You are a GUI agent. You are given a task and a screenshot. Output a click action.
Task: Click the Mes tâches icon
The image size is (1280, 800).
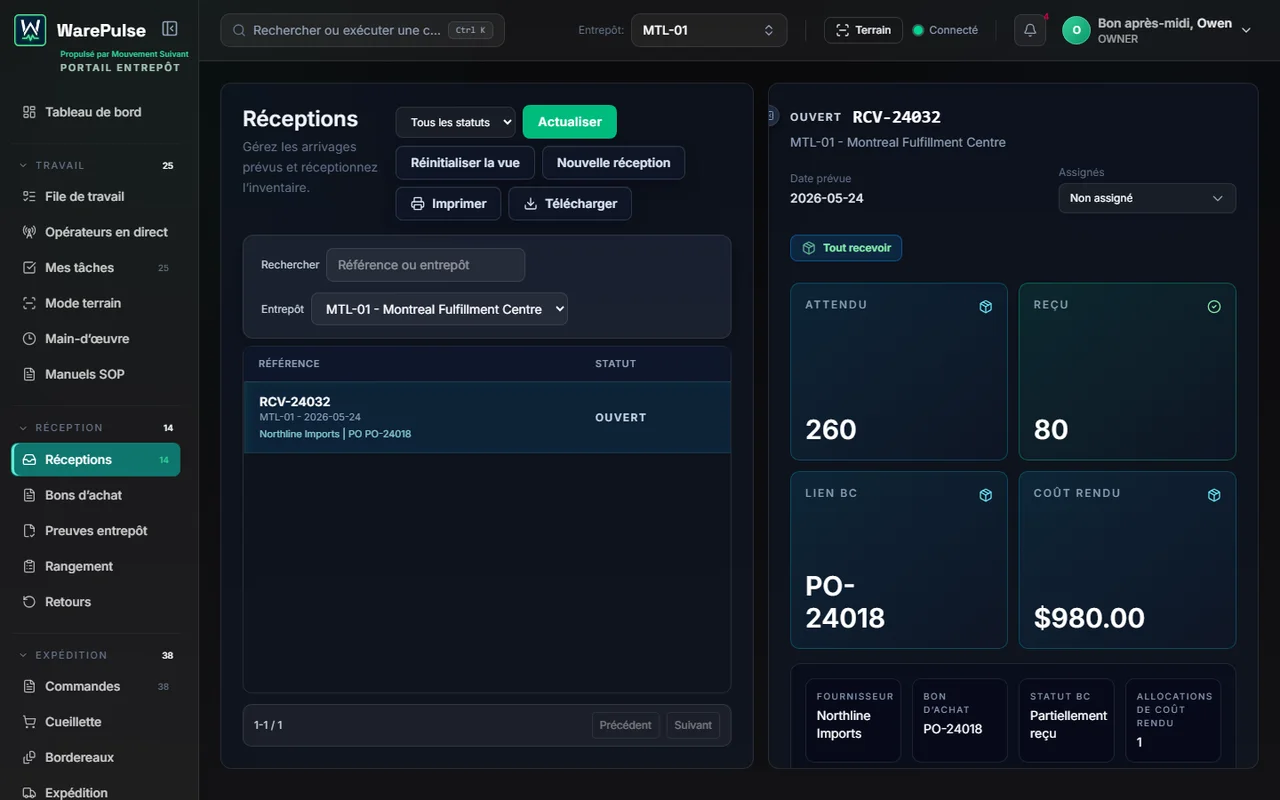pyautogui.click(x=29, y=267)
